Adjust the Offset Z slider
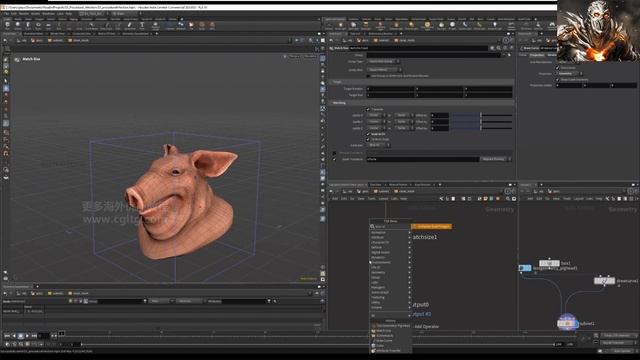This screenshot has width=640, height=360. [x=481, y=128]
